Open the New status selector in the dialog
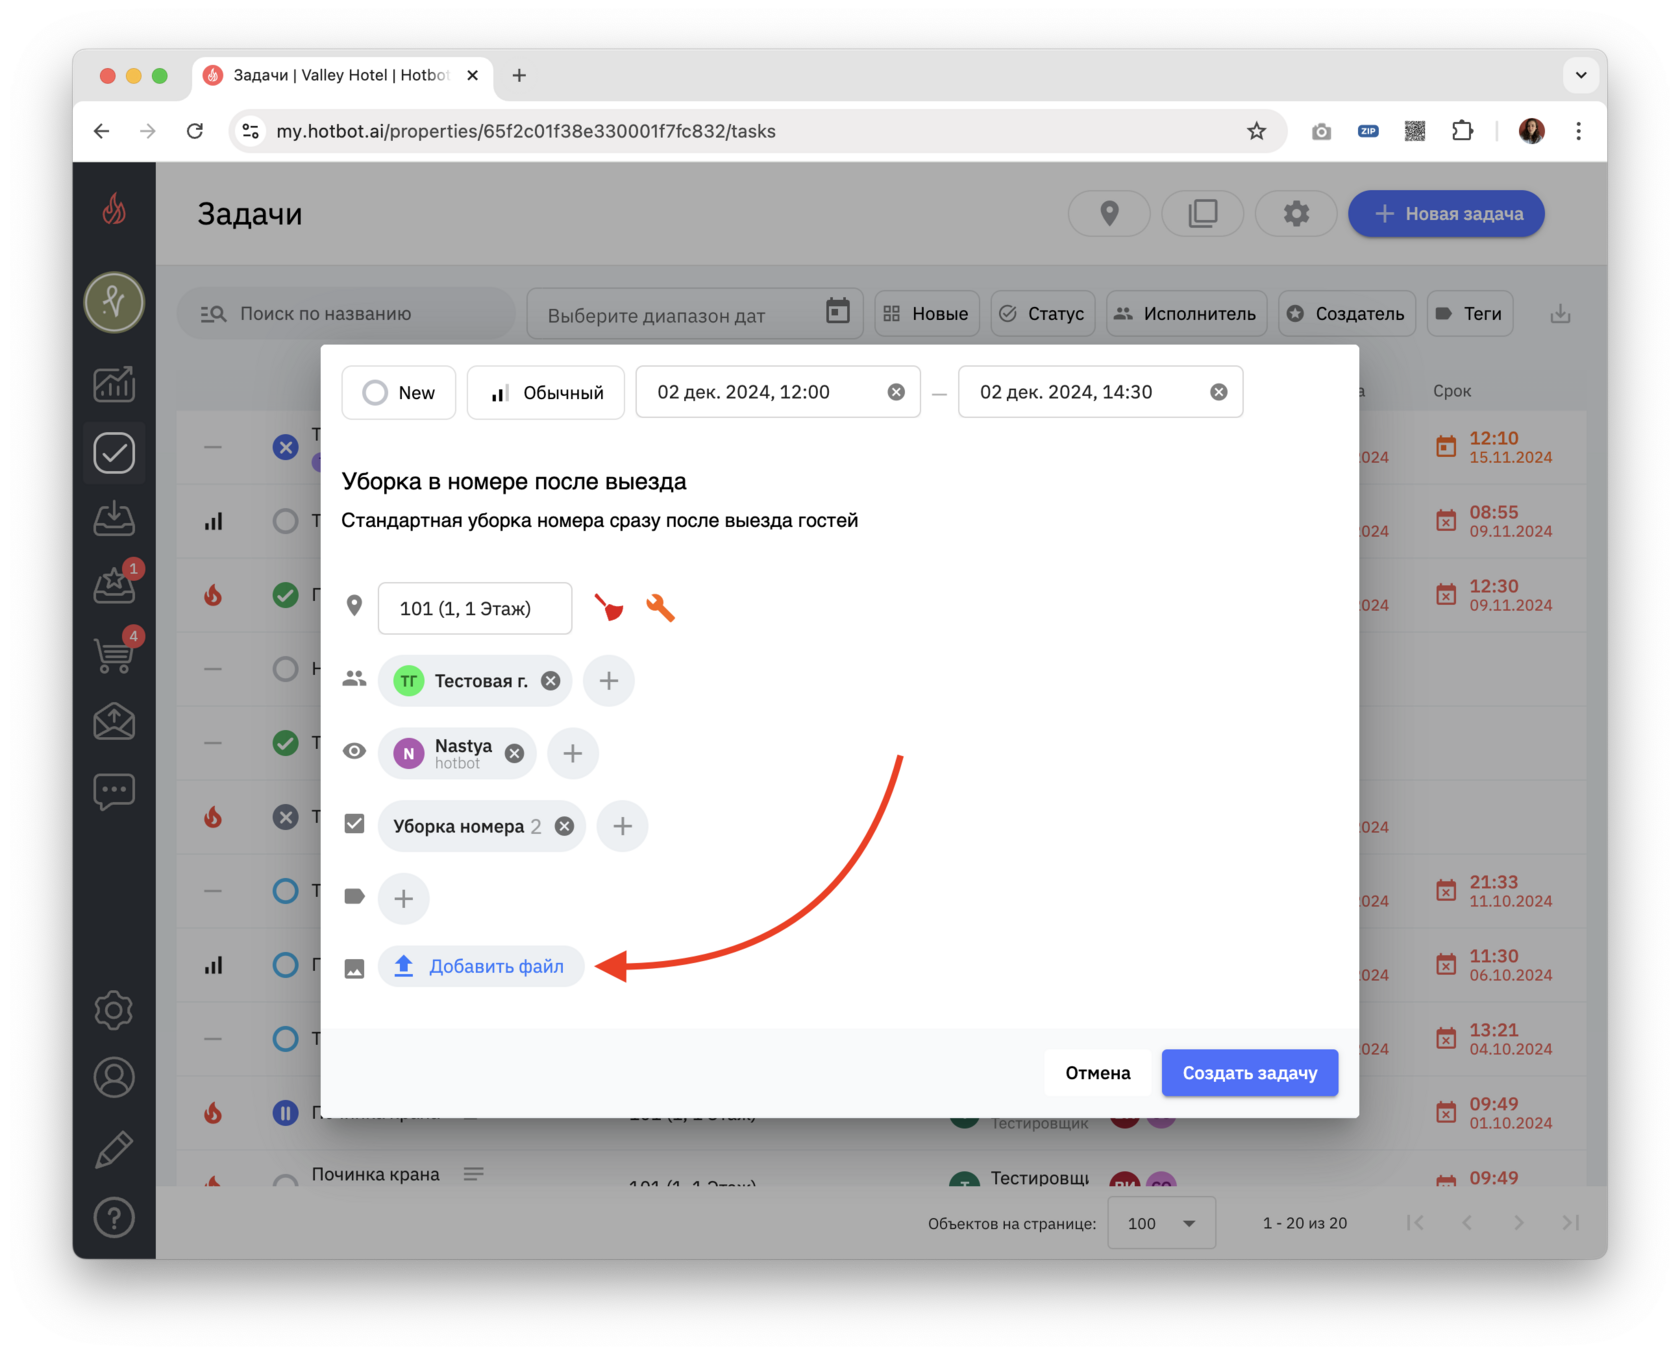The width and height of the screenshot is (1680, 1355). tap(399, 392)
